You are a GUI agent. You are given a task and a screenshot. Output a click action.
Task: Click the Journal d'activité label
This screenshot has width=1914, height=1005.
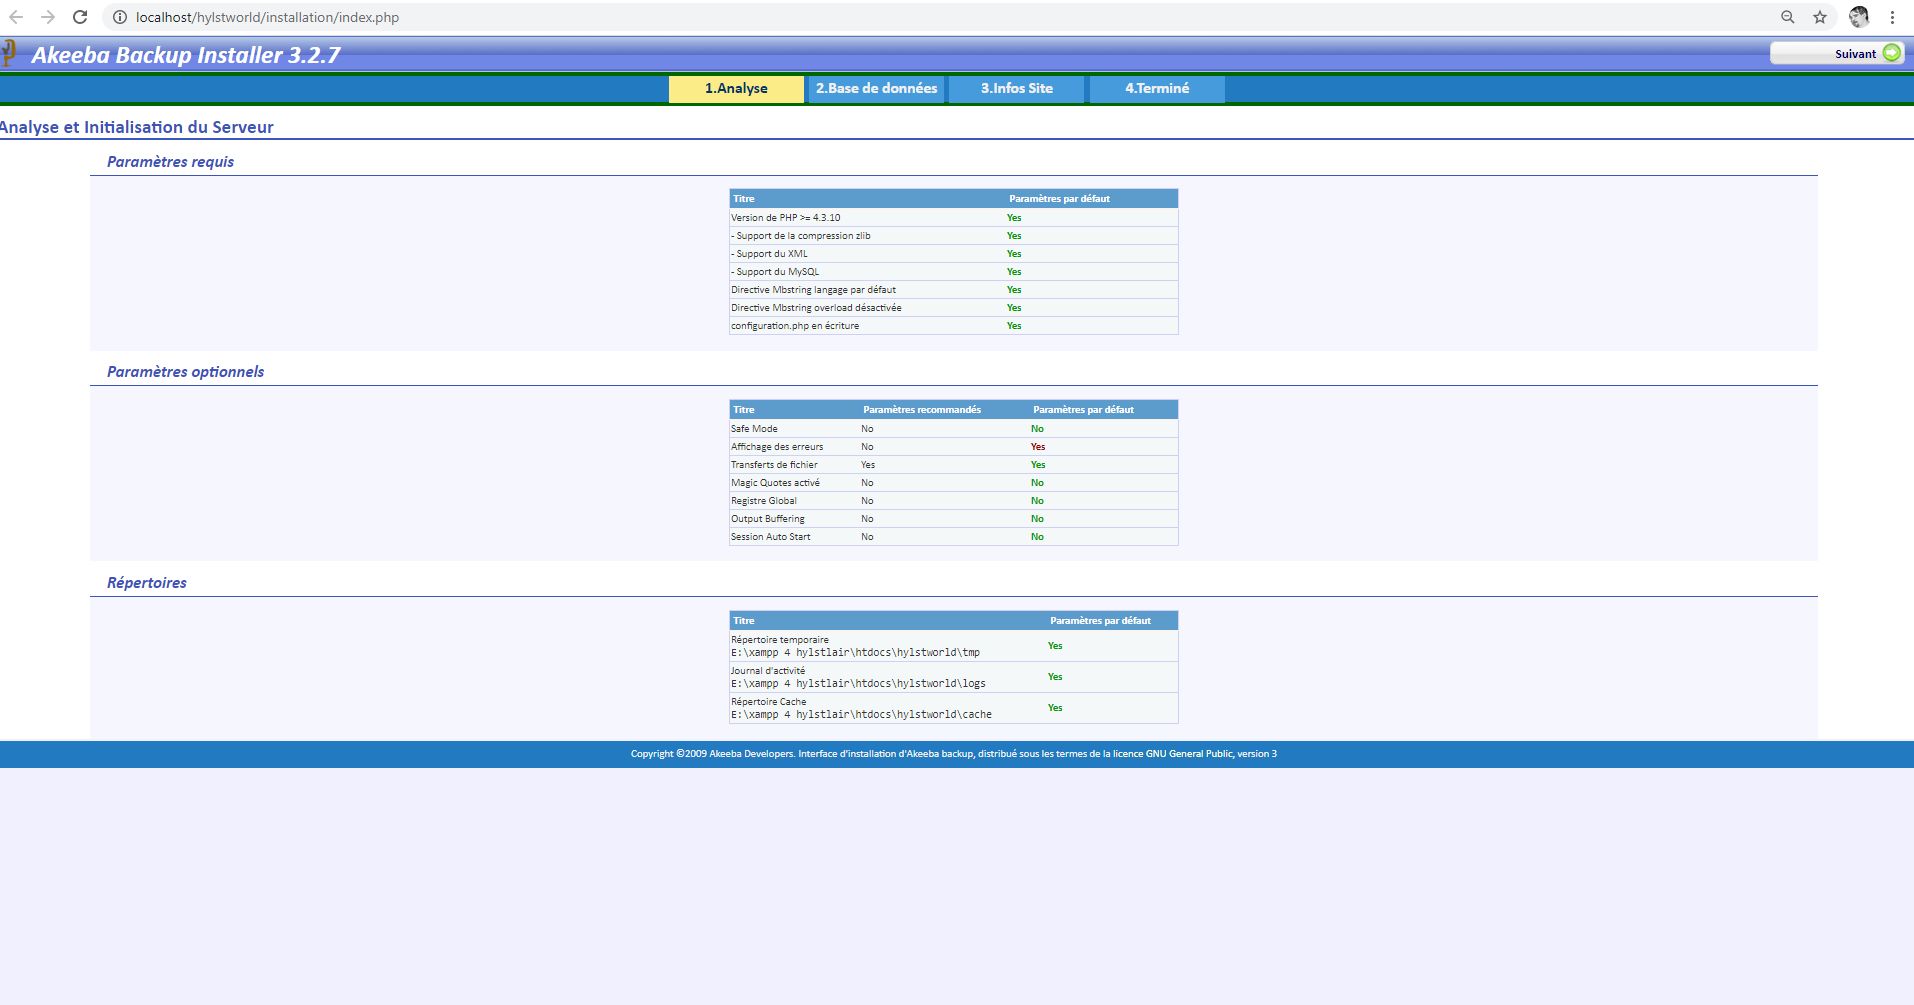pos(768,671)
